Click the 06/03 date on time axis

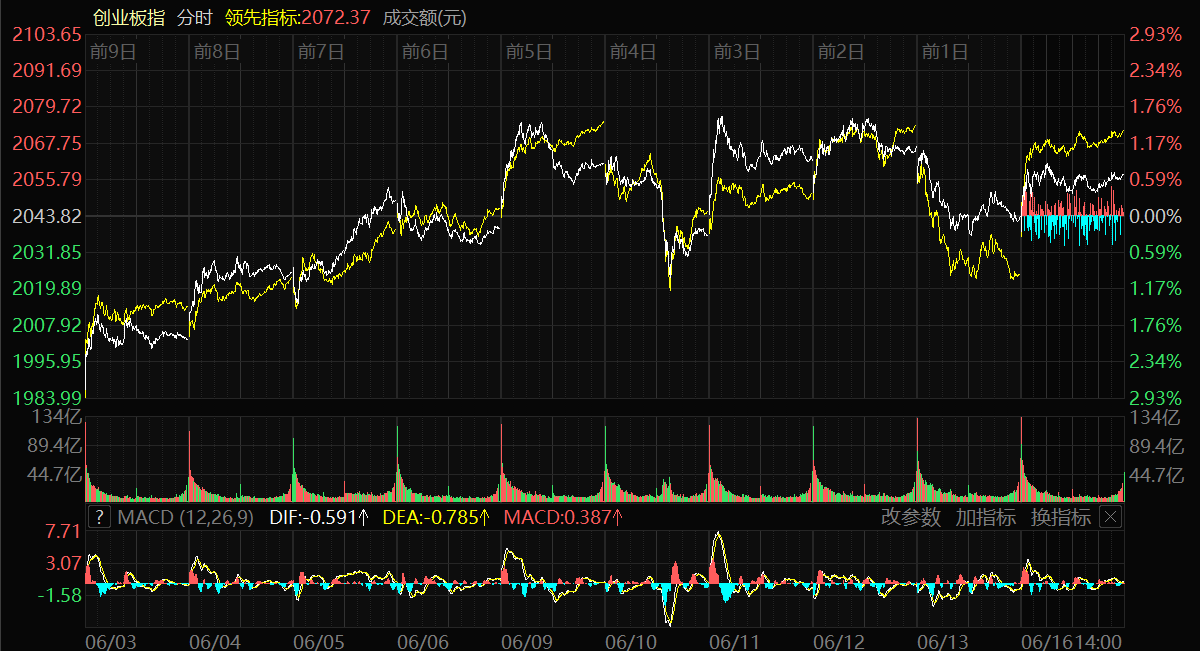(110, 640)
